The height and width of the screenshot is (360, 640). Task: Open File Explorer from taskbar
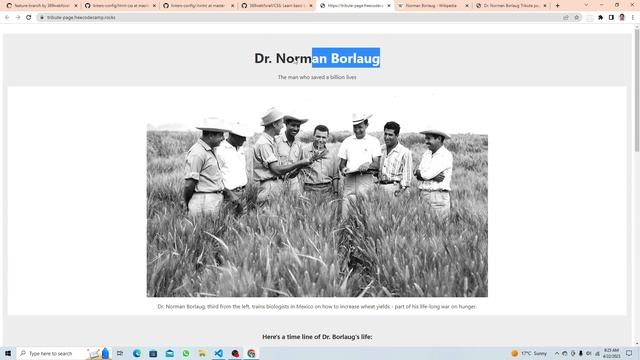coord(202,353)
